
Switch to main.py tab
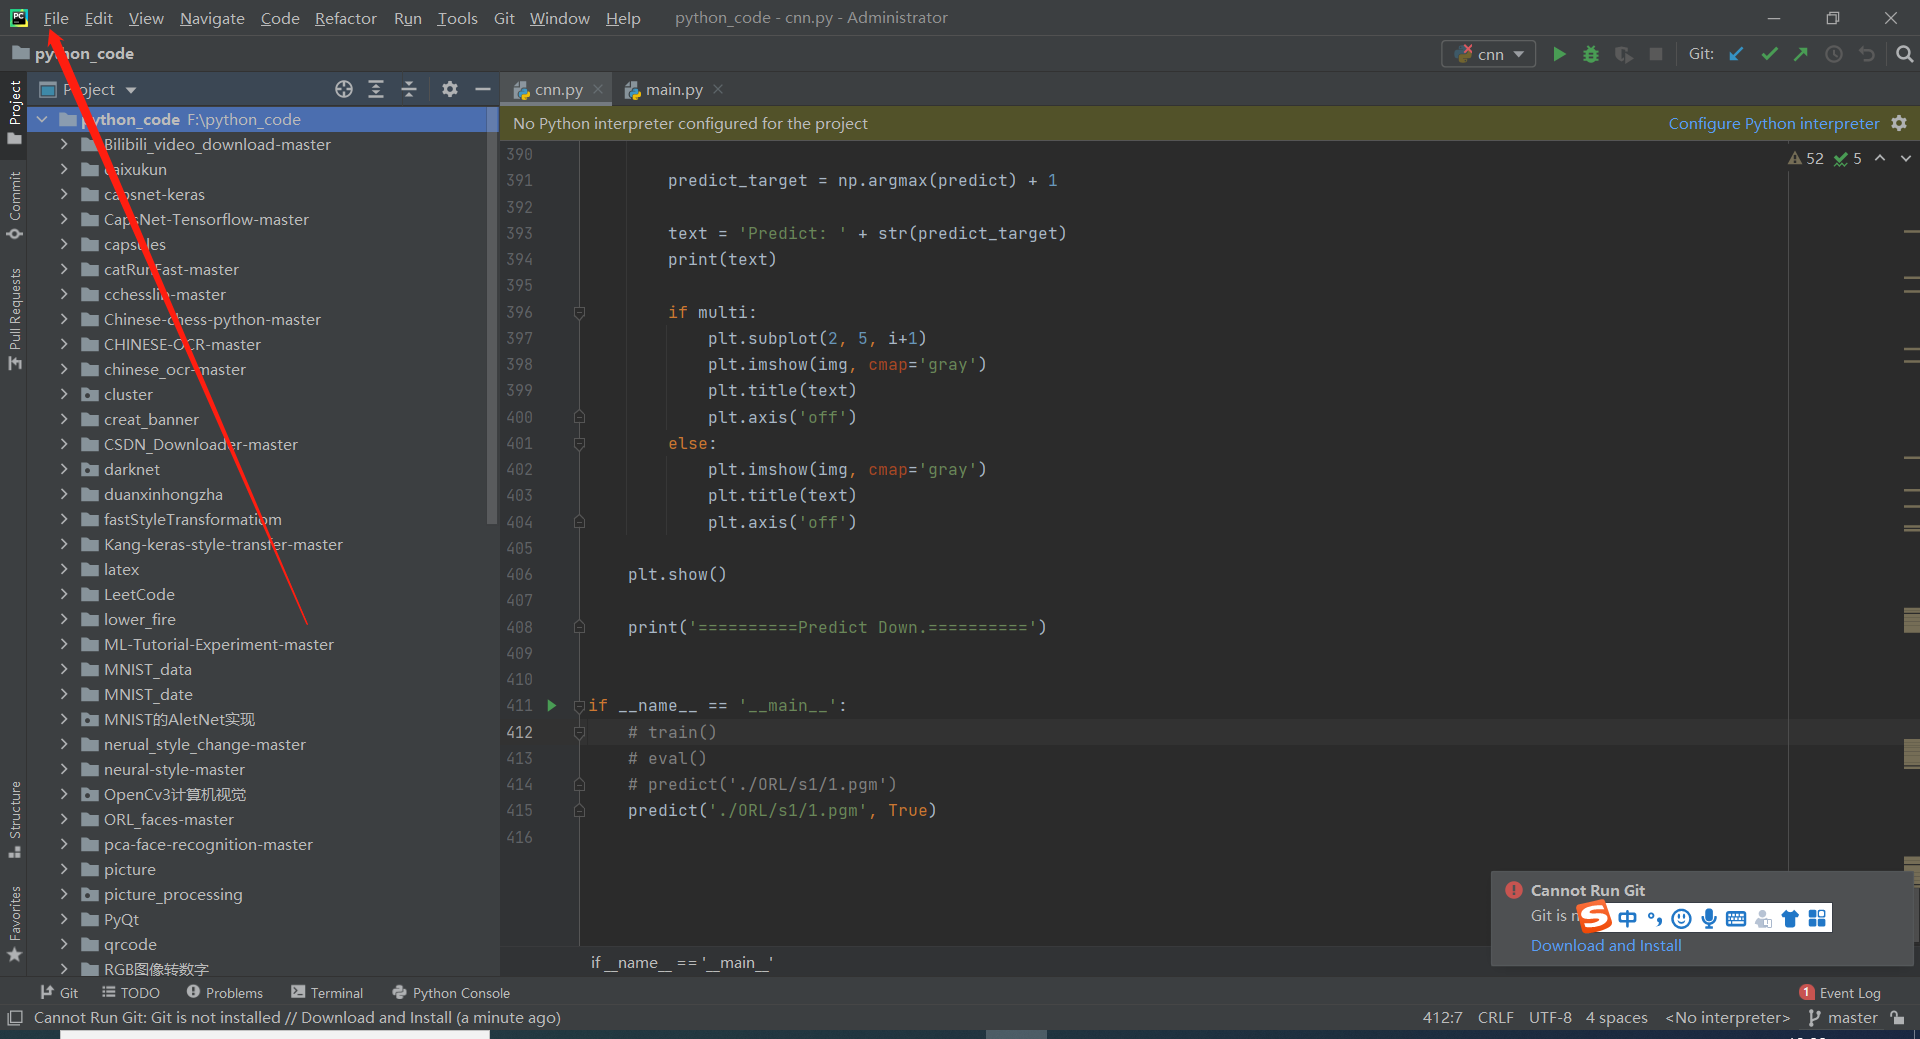point(673,89)
